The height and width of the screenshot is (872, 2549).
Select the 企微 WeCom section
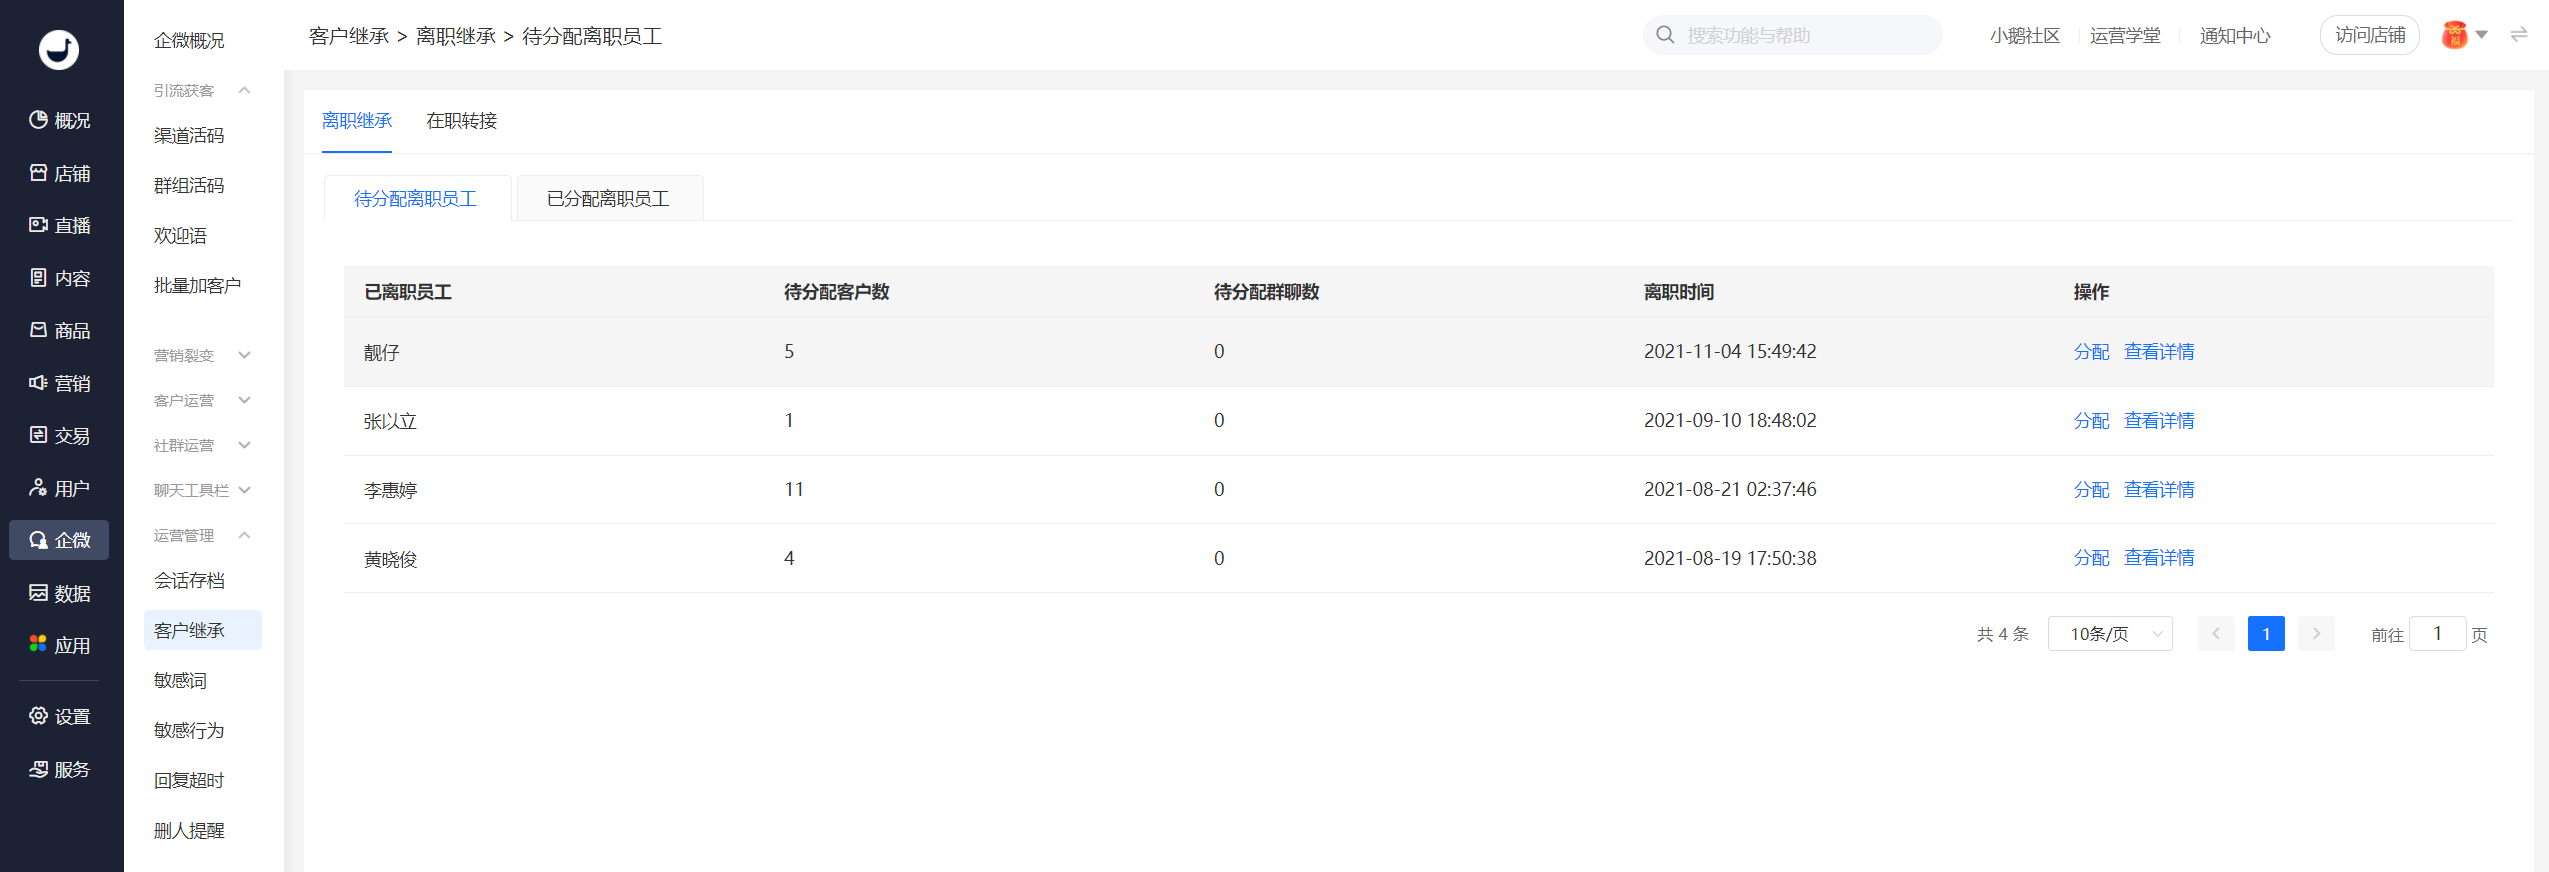(x=60, y=541)
